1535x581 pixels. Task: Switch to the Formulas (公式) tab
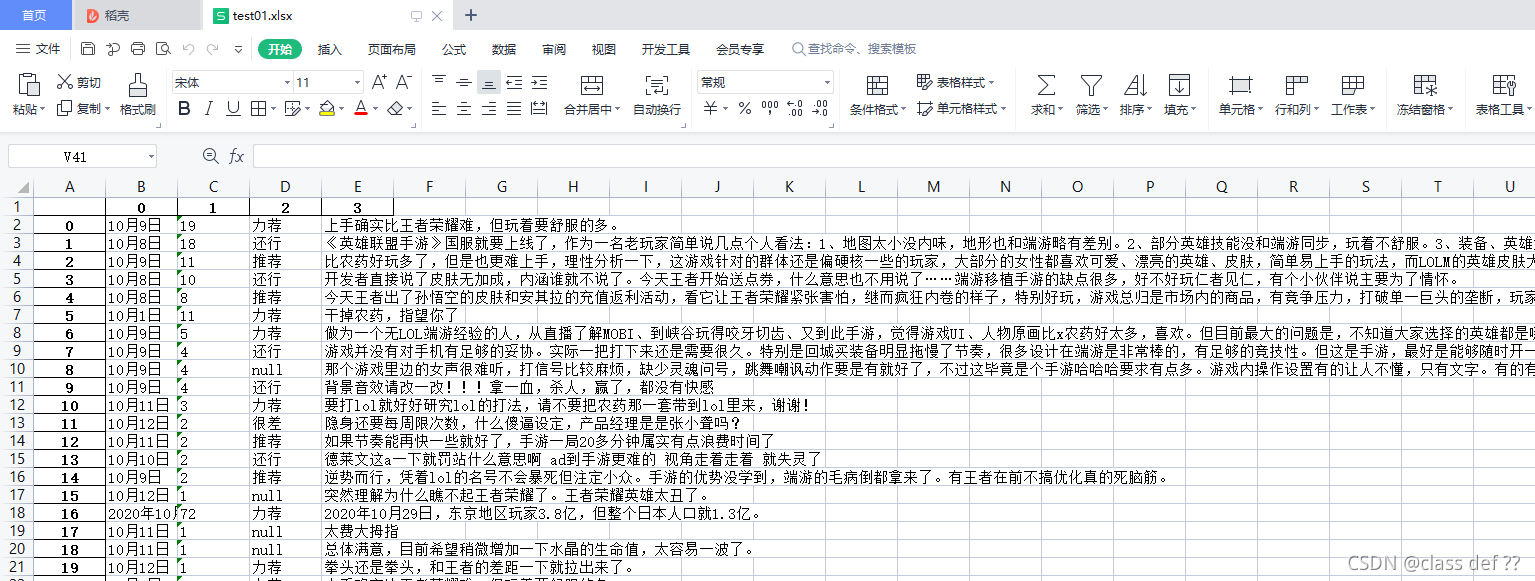[x=454, y=49]
